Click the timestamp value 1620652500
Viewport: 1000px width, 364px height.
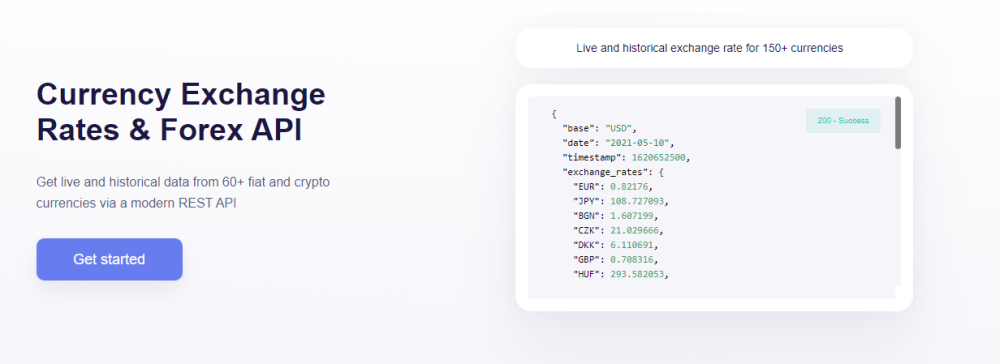659,157
